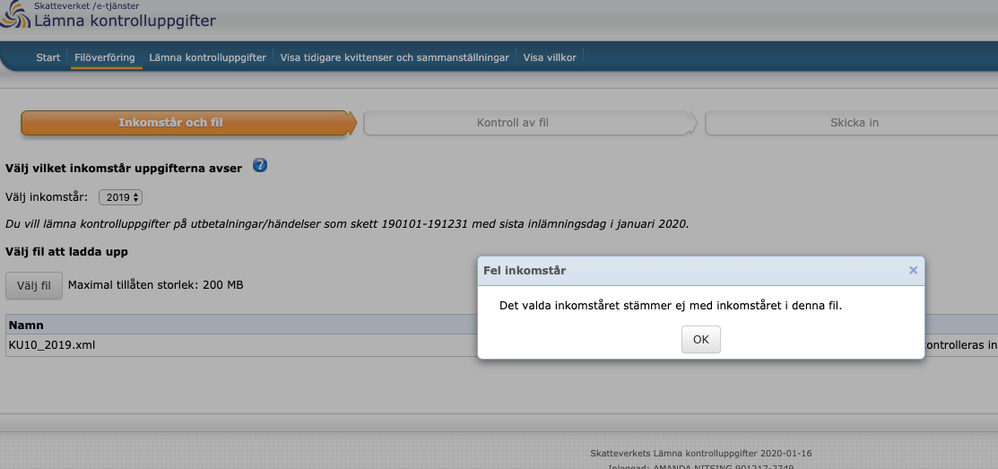Click the Skatteverket logo icon
The width and height of the screenshot is (998, 469).
[14, 16]
